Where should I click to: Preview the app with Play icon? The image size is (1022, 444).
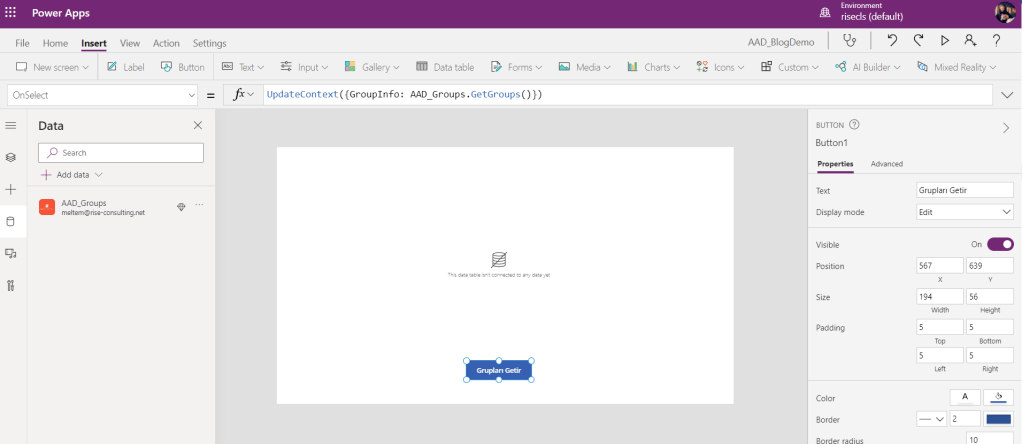click(x=944, y=41)
